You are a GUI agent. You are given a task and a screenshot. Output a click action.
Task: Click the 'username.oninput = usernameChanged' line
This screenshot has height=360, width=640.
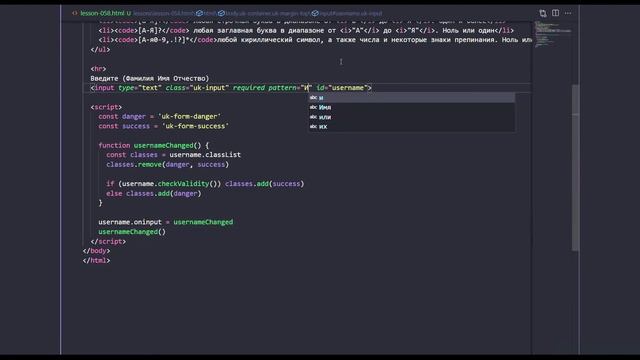[x=165, y=222]
